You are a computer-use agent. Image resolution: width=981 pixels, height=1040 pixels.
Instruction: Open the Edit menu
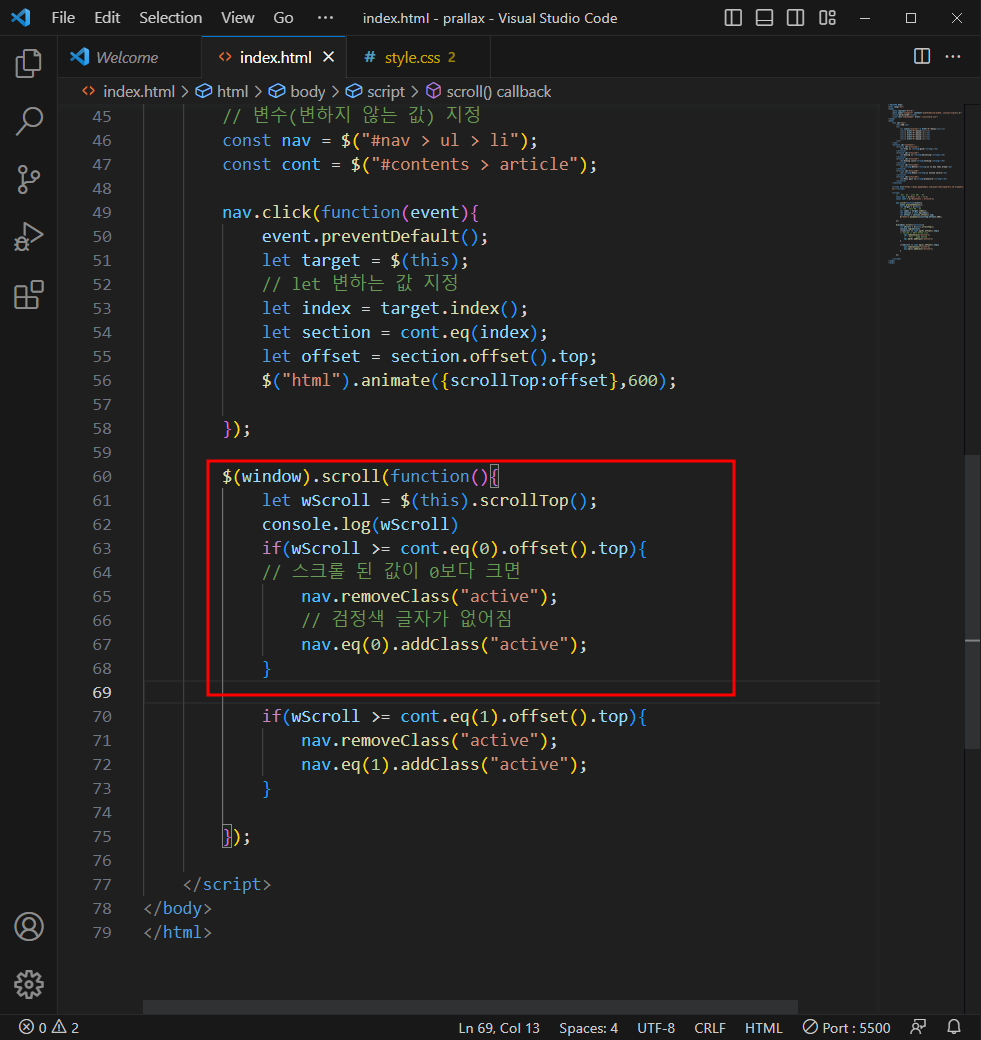point(107,18)
